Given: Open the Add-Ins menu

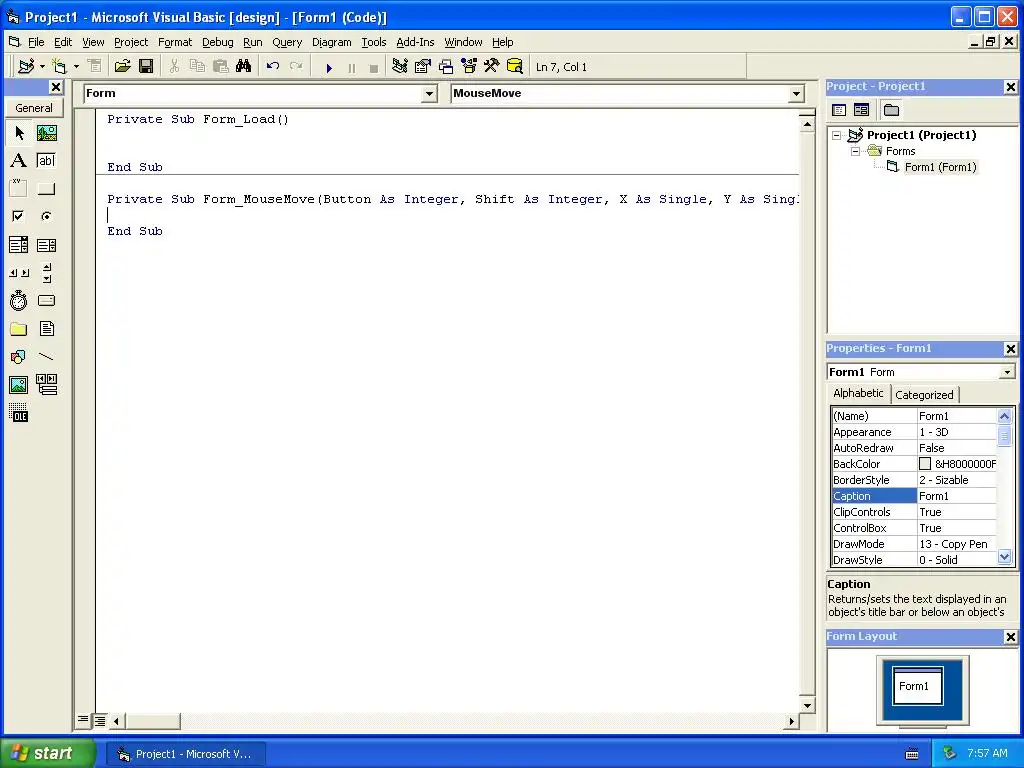Looking at the screenshot, I should 415,42.
